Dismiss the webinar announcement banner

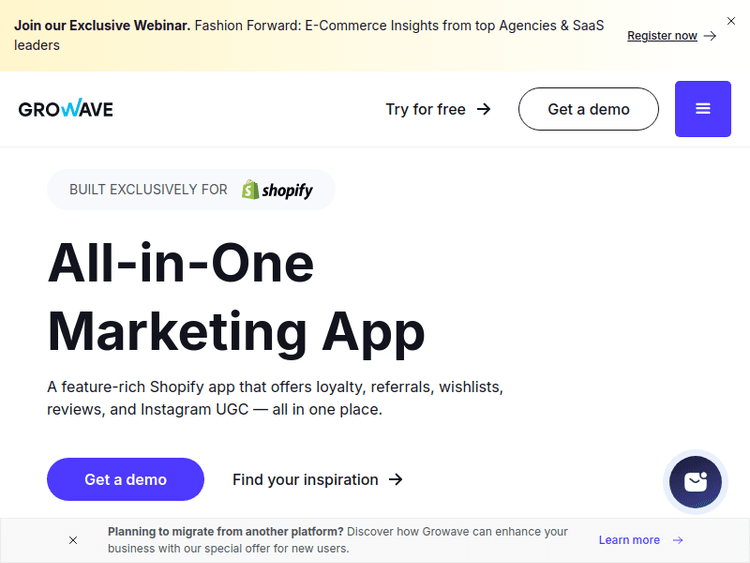click(731, 20)
